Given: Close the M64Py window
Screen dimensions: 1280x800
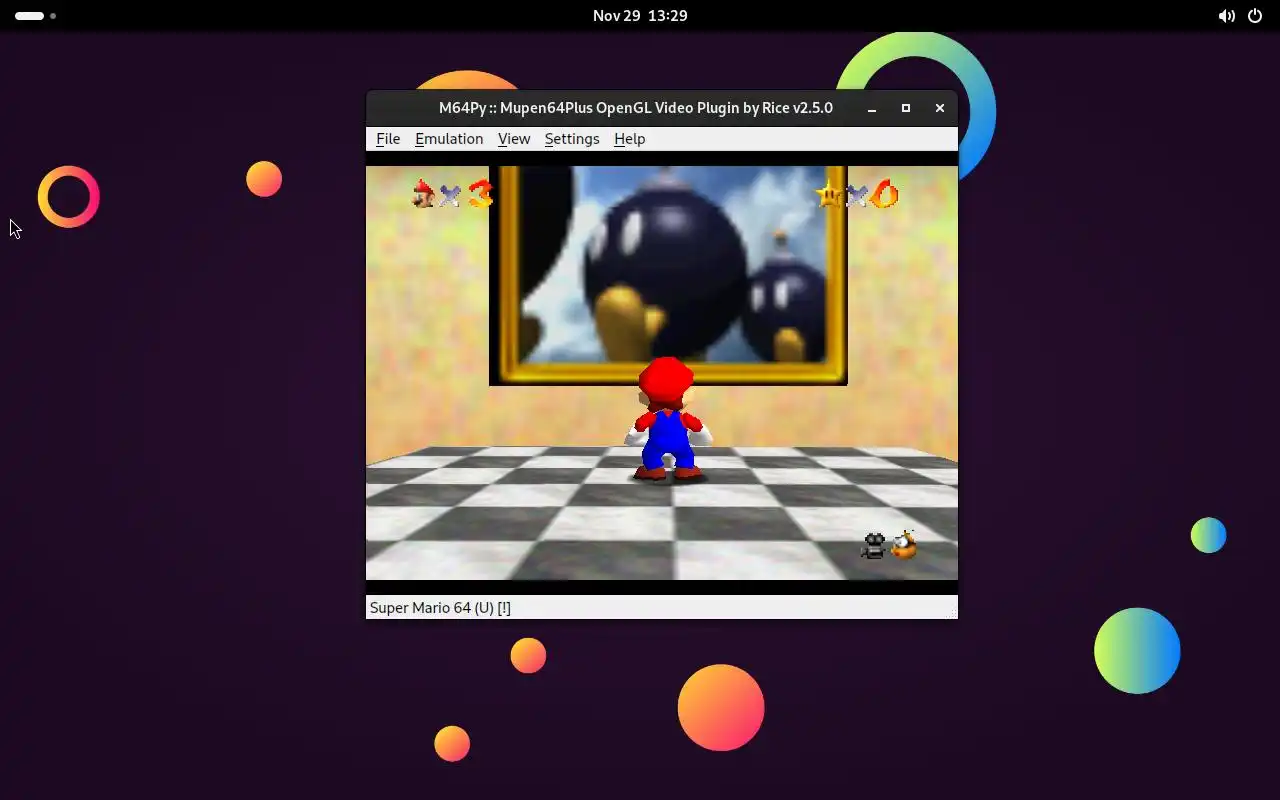Looking at the screenshot, I should 940,108.
